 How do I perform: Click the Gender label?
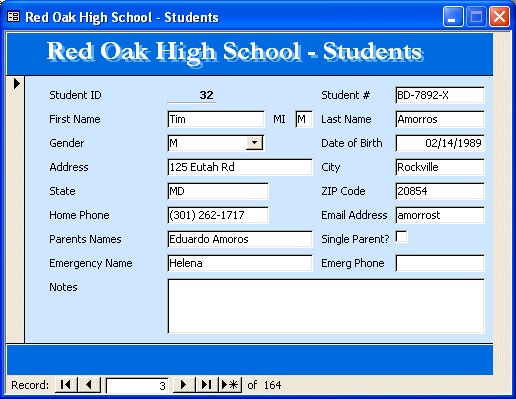tap(67, 143)
